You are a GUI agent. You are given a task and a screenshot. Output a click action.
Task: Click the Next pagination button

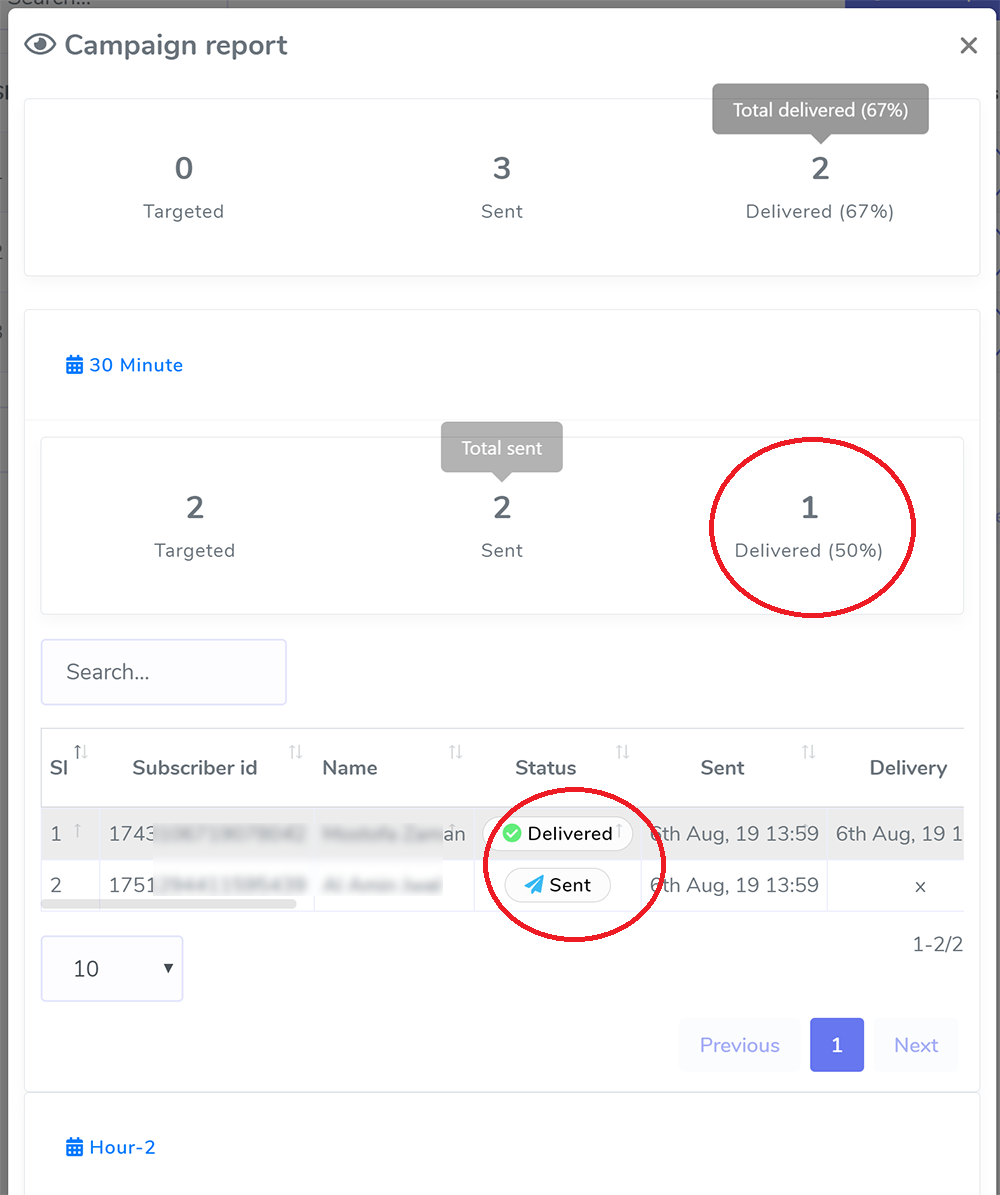tap(915, 1044)
